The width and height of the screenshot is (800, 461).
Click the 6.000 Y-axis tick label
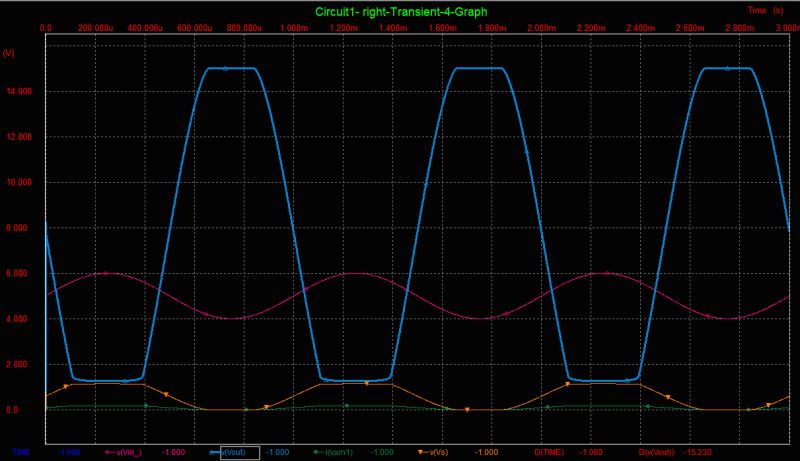17,273
